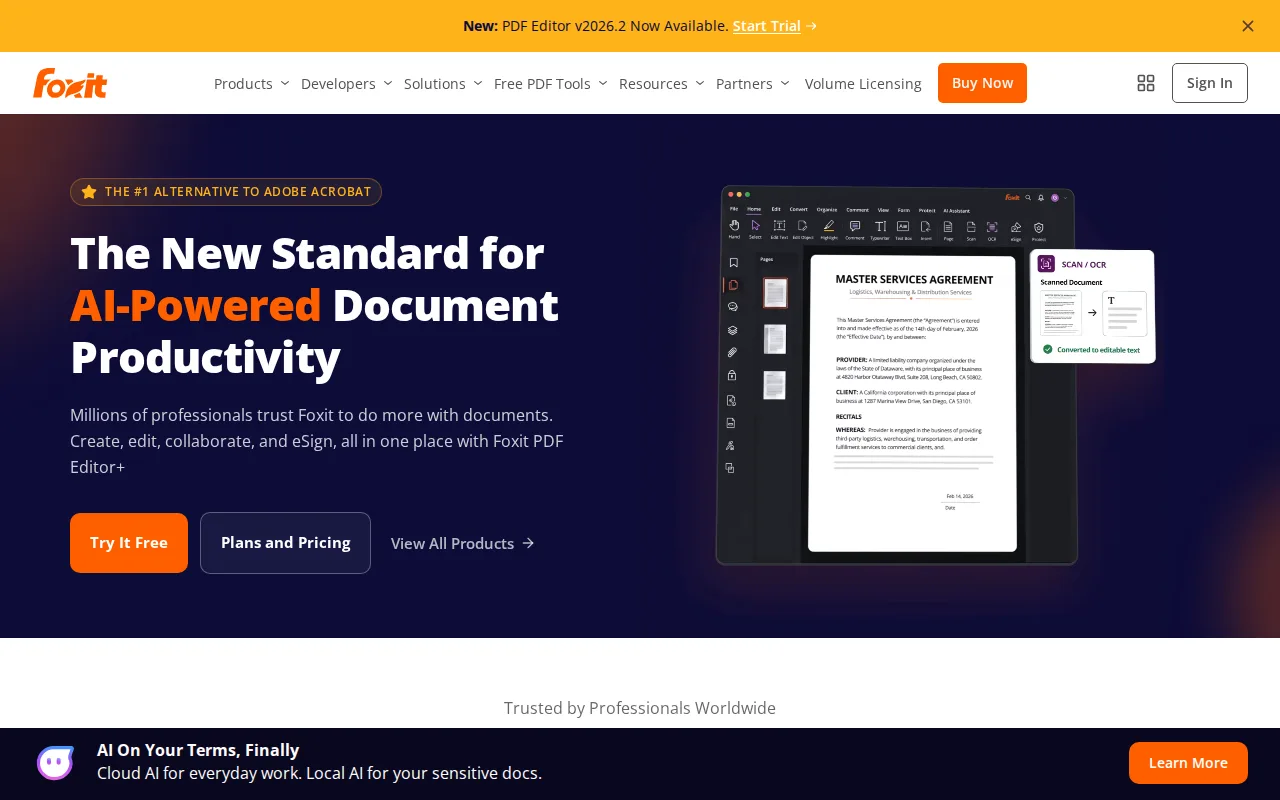Pick the Highlight tool icon

point(829,226)
